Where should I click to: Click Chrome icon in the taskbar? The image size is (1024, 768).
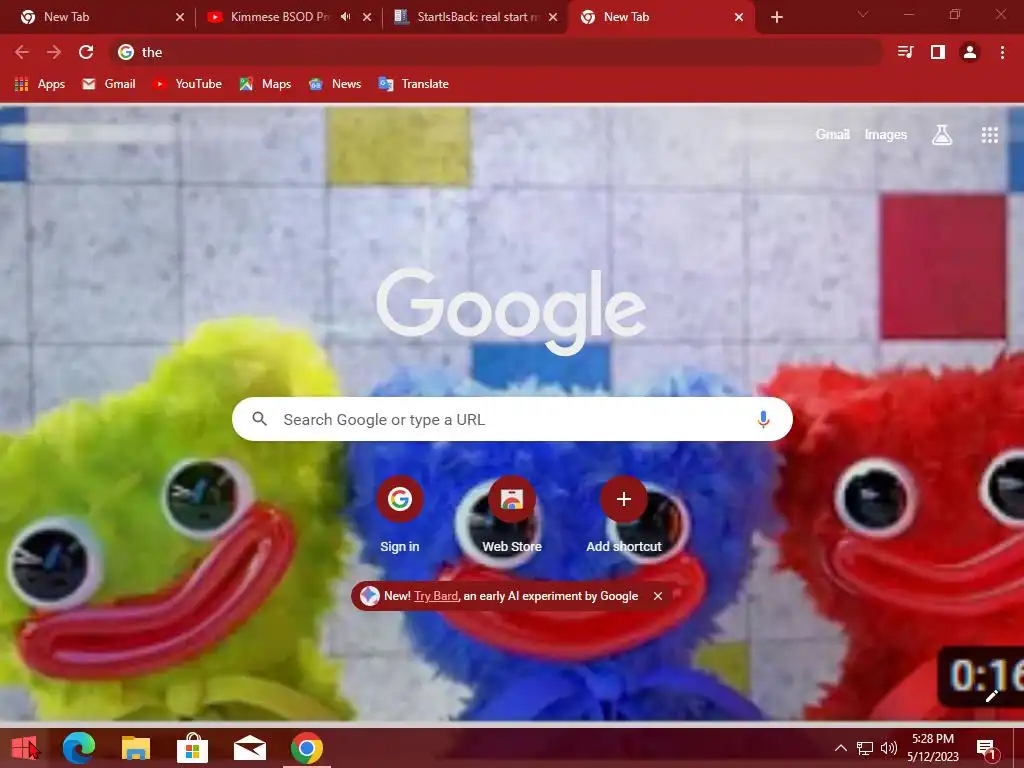point(307,748)
